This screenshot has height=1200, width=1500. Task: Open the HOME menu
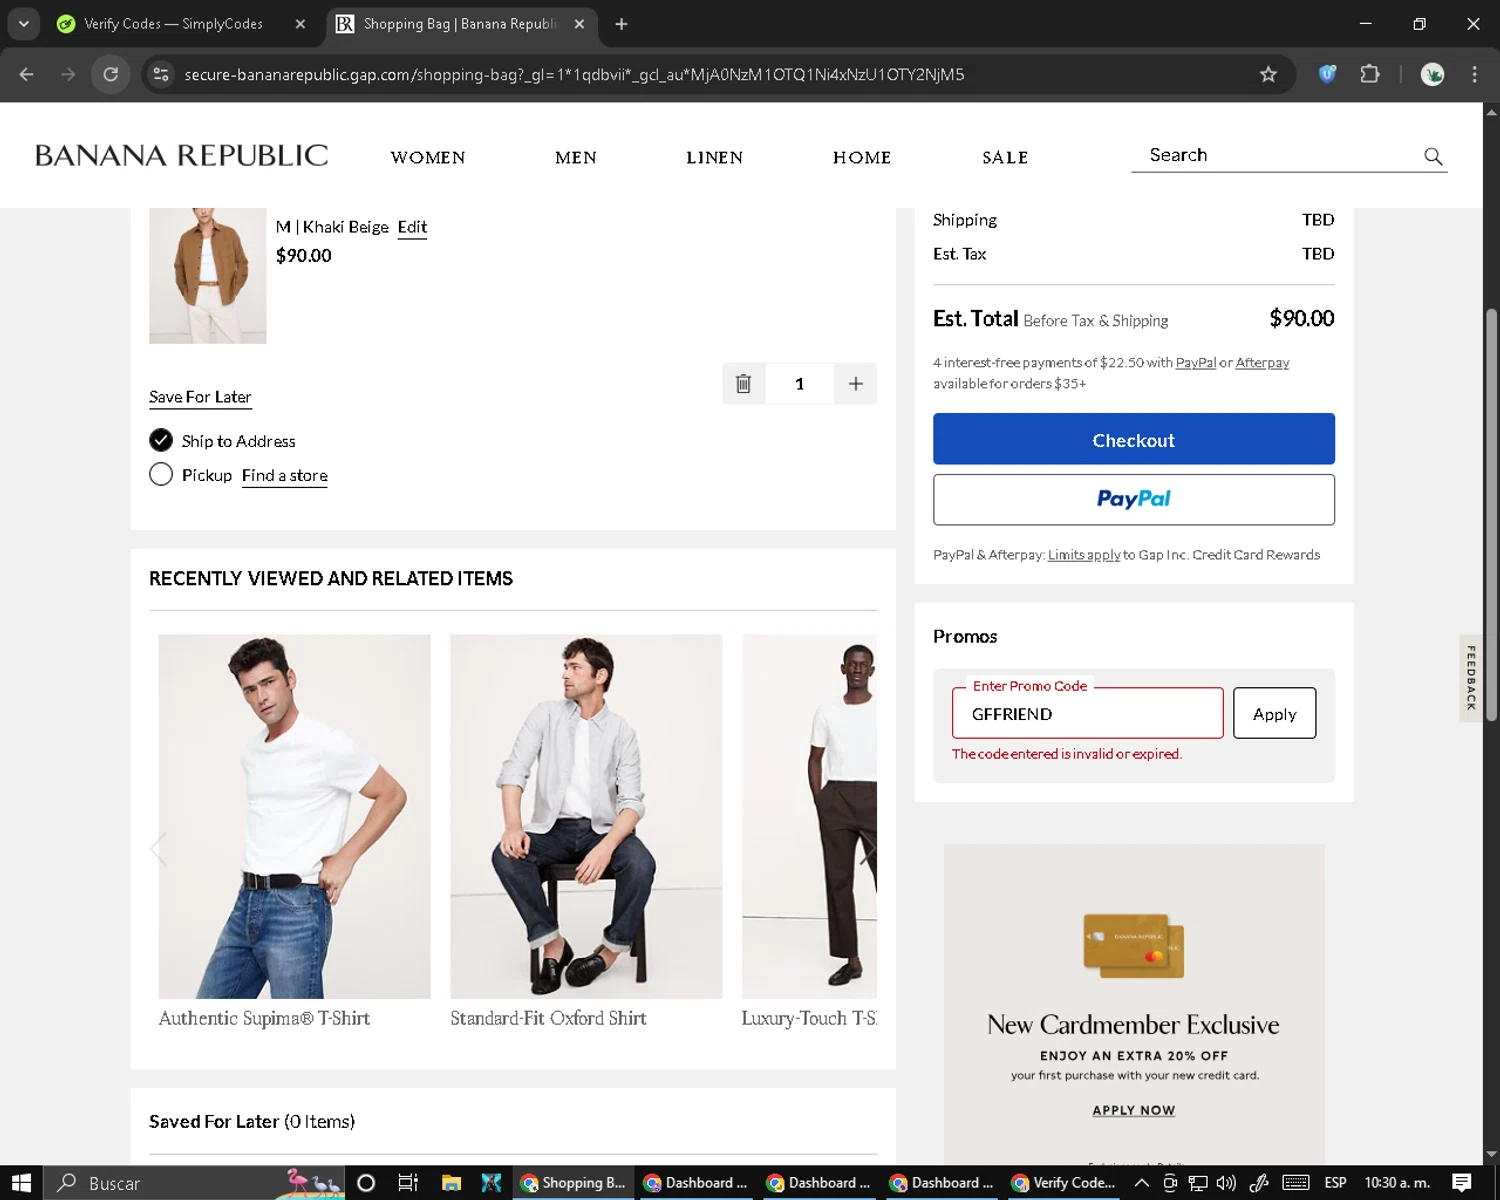coord(862,157)
